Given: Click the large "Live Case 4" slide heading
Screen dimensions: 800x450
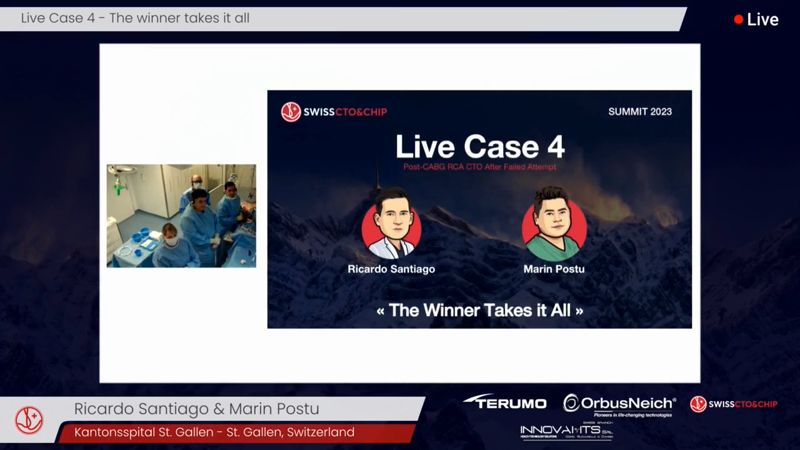Looking at the screenshot, I should coord(480,146).
